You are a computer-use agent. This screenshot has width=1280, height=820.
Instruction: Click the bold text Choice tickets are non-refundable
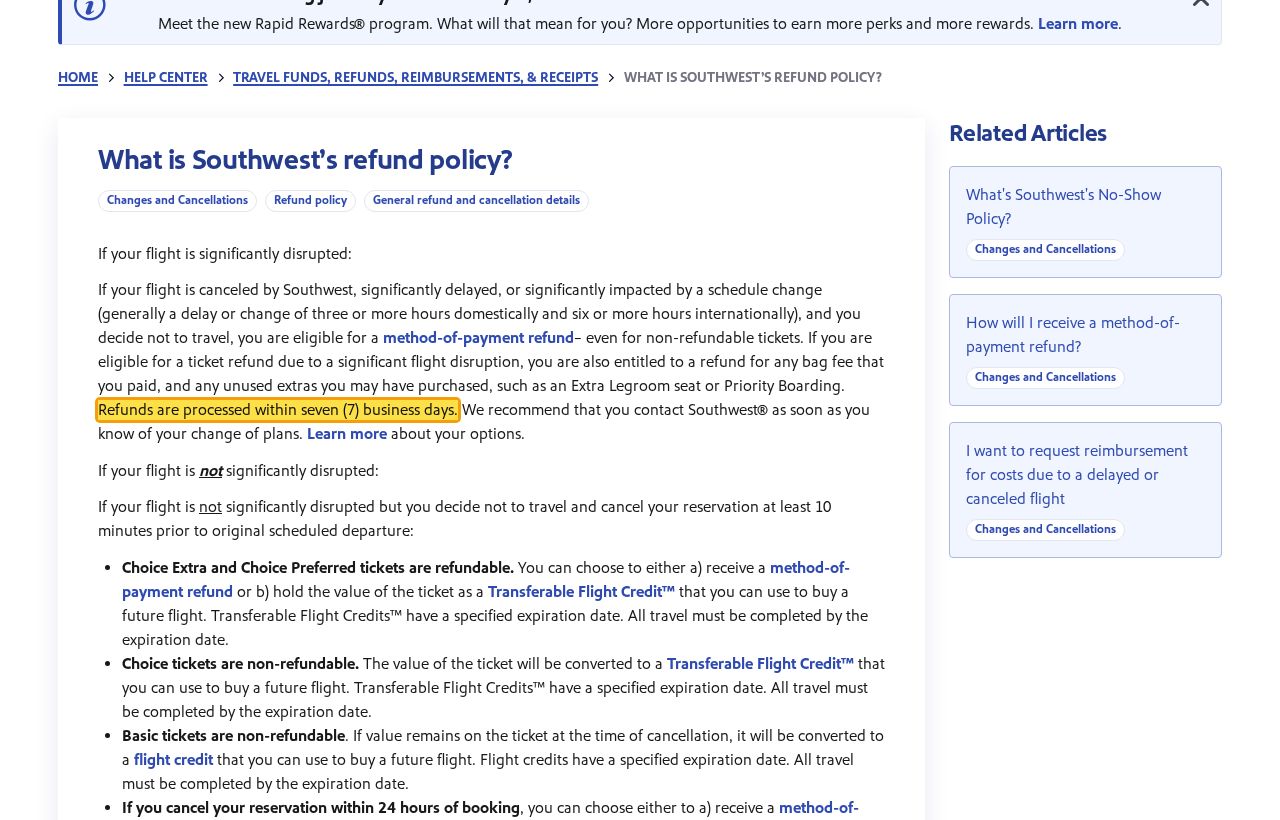coord(240,664)
